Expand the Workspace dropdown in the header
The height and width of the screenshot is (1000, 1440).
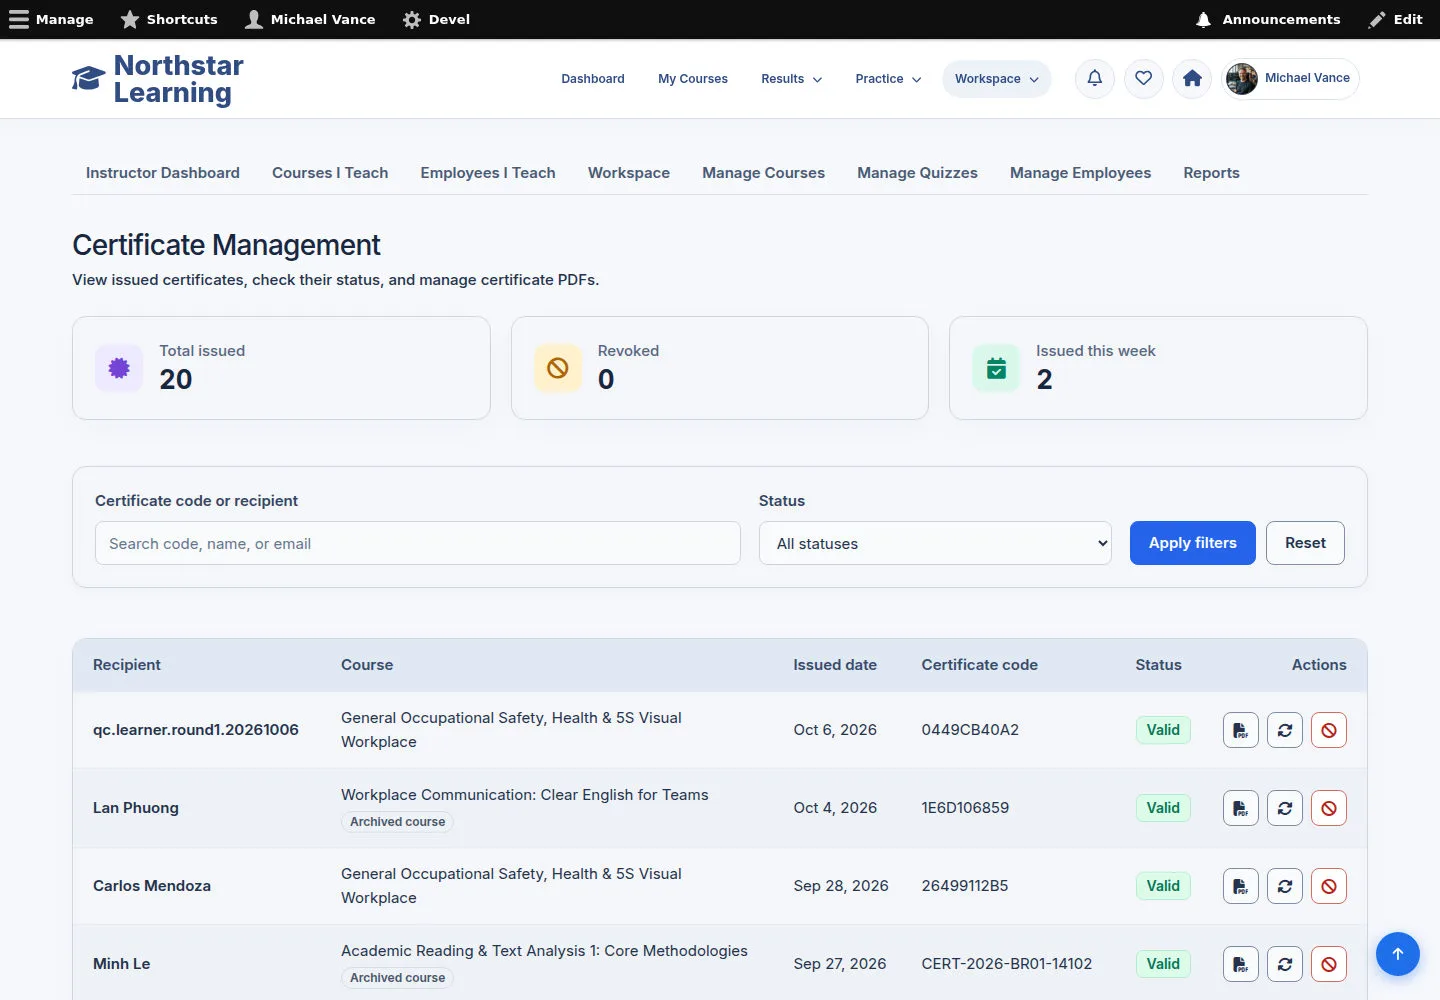point(997,79)
